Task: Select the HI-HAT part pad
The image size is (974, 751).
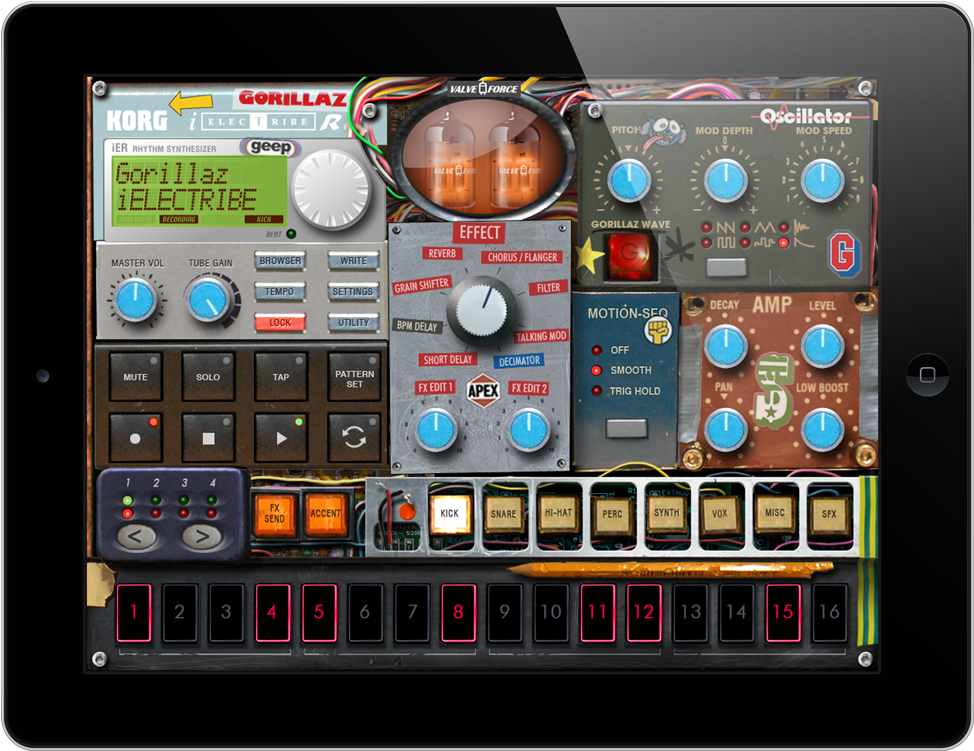Action: coord(558,514)
